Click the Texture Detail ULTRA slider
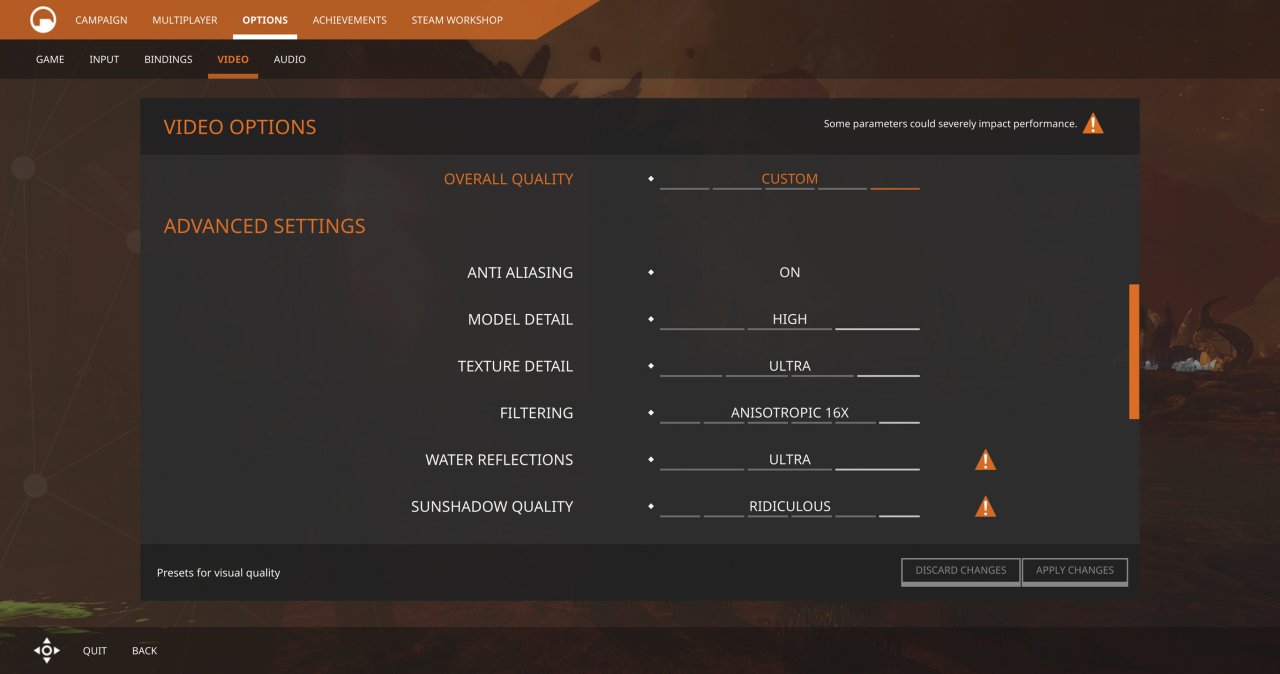1280x674 pixels. (x=790, y=367)
